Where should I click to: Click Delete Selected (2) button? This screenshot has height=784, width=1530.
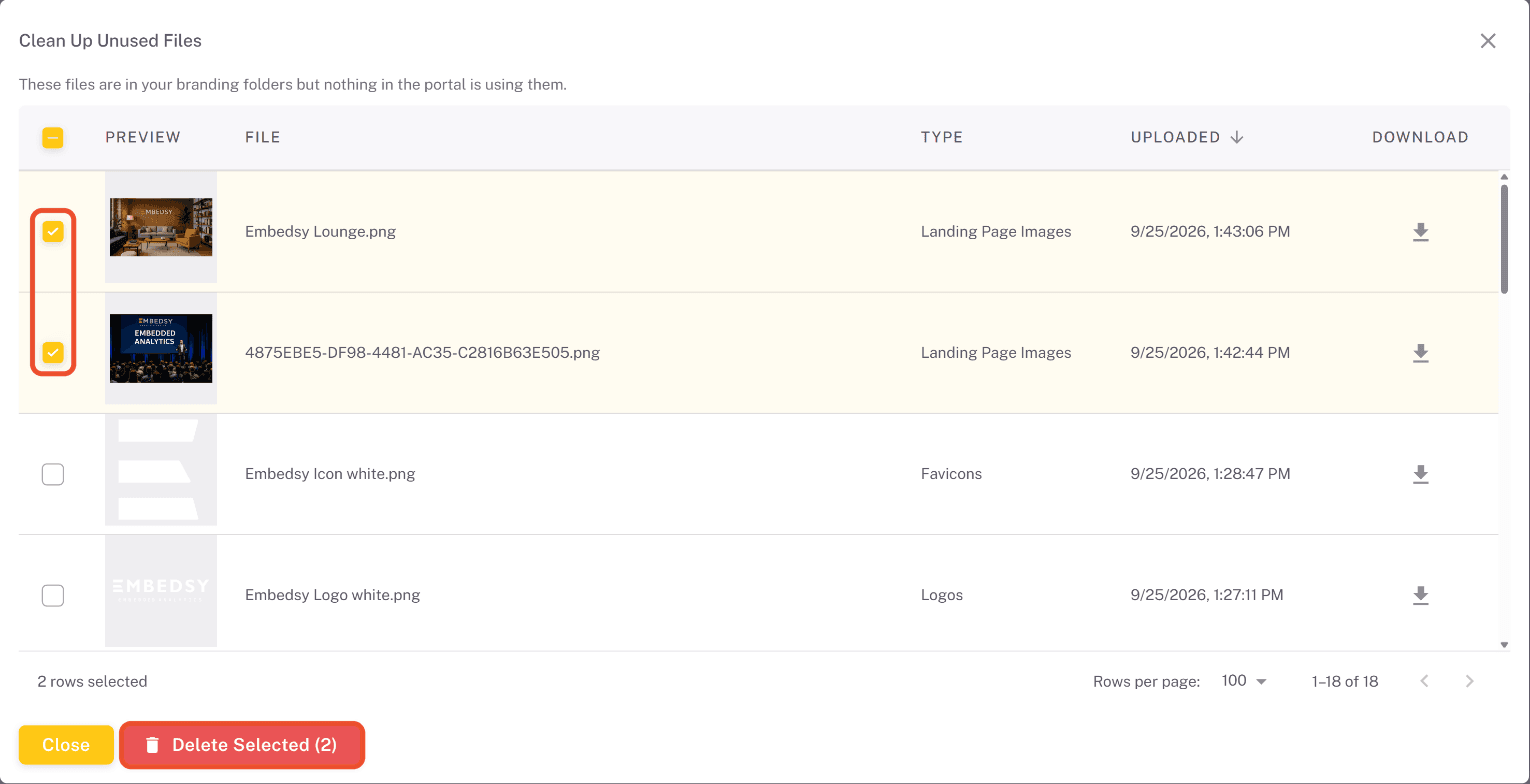(x=242, y=745)
